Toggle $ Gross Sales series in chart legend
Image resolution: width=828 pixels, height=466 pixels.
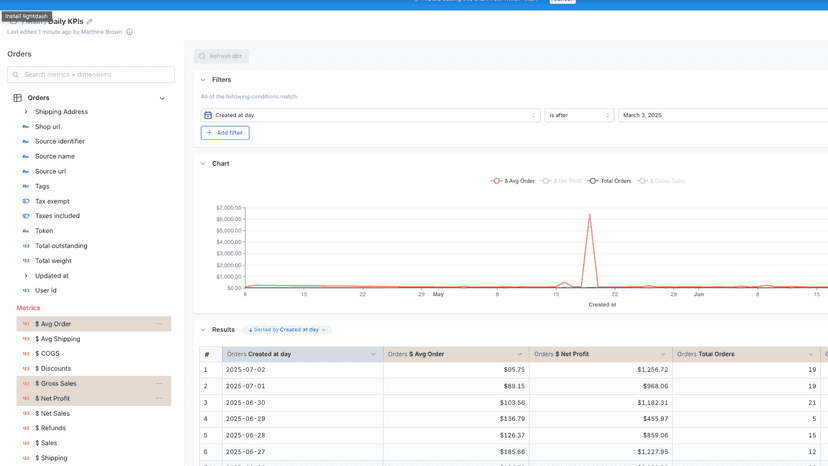click(x=661, y=181)
